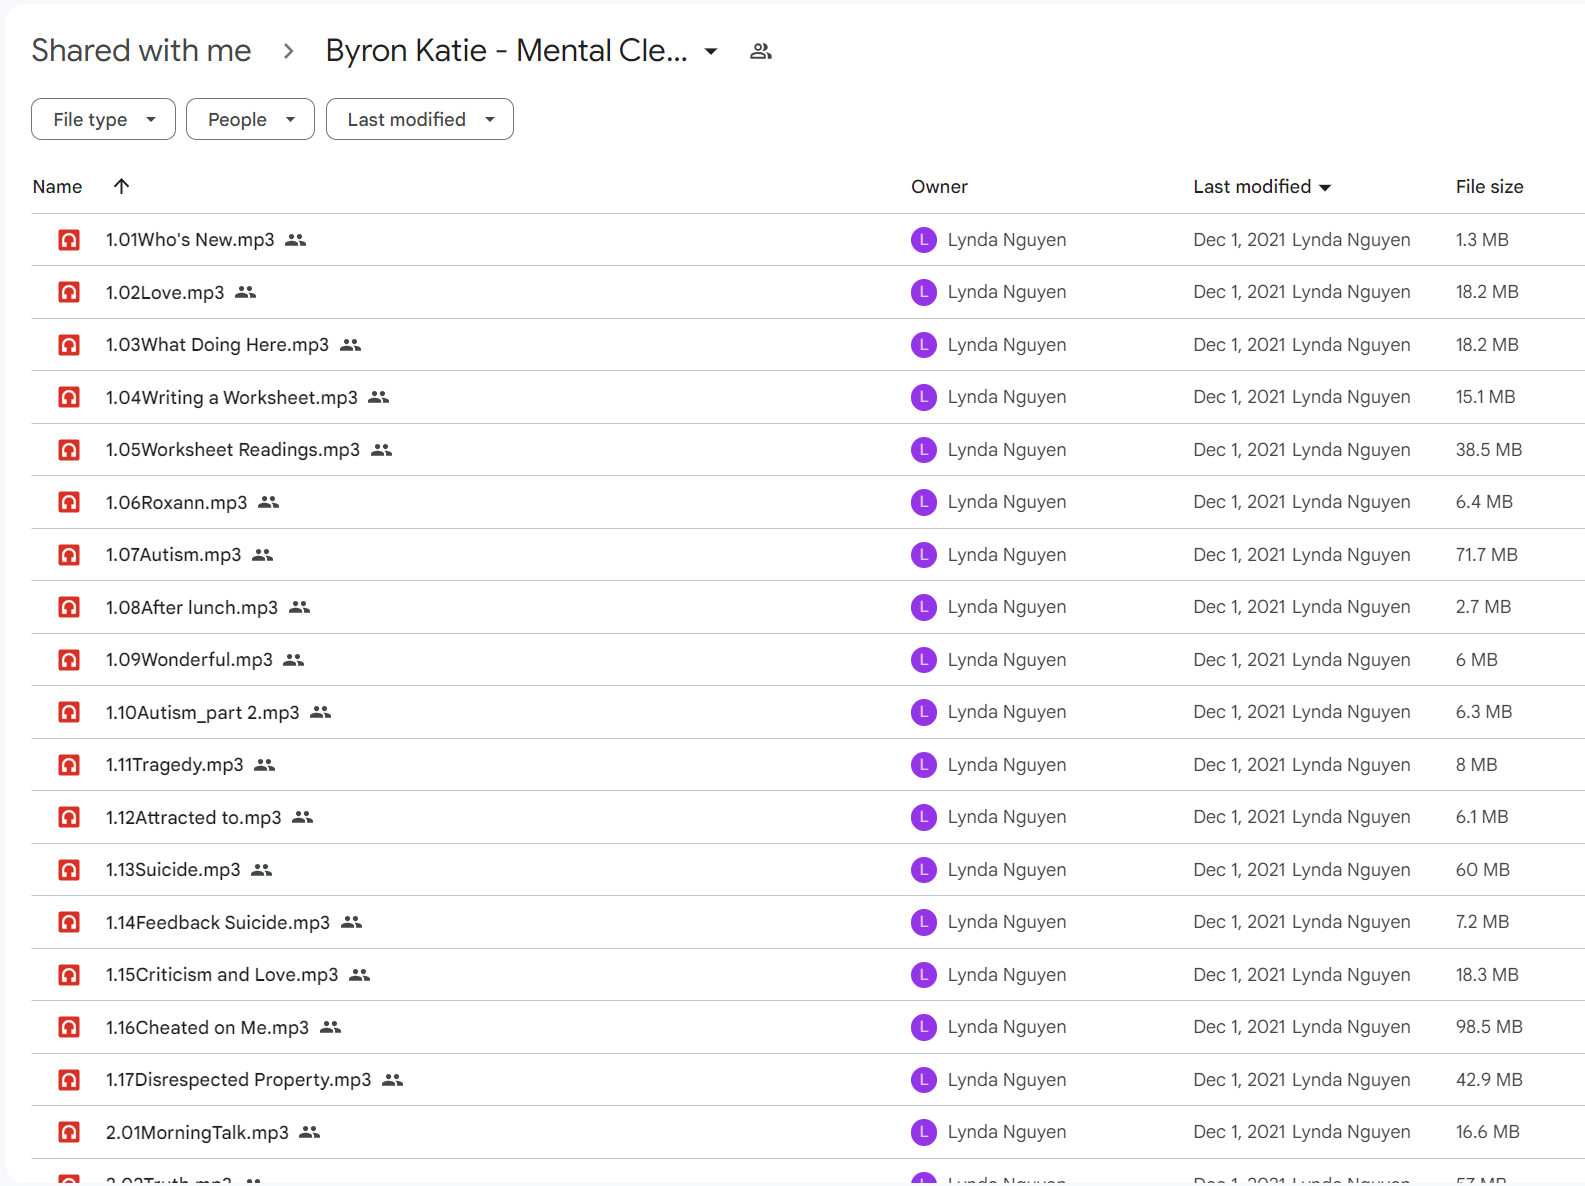Viewport: 1585px width, 1186px height.
Task: Go back to Shared with me
Action: click(x=141, y=51)
